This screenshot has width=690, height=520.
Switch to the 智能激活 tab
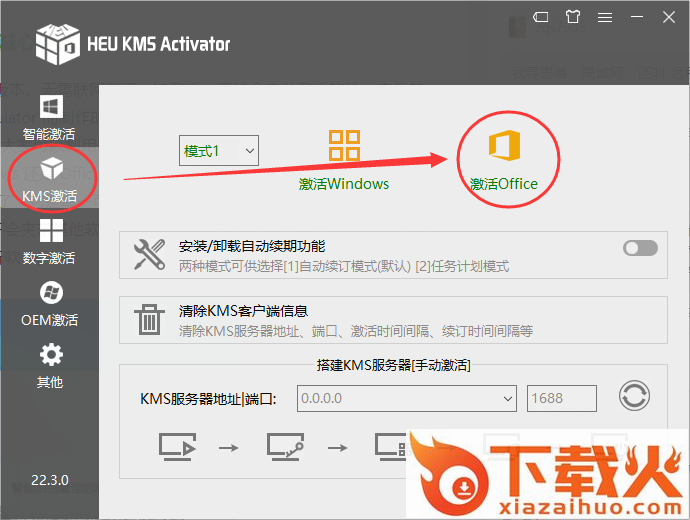pyautogui.click(x=49, y=117)
